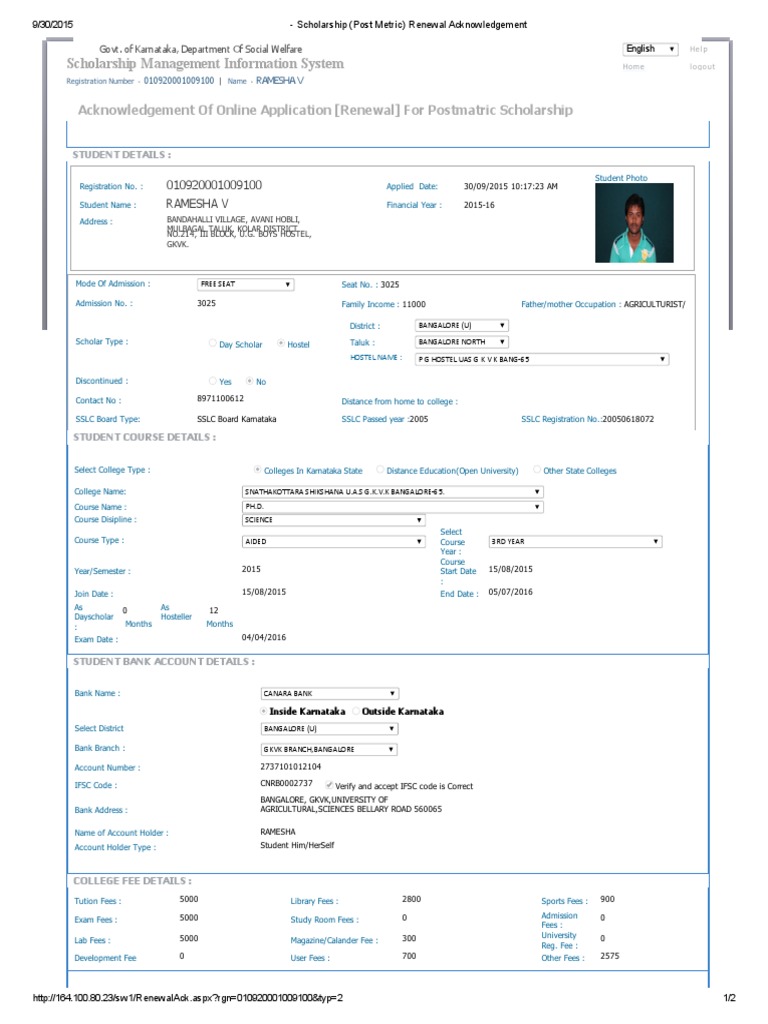This screenshot has height=1024, width=768.
Task: Choose Yes for Discontinued
Action: coord(212,381)
